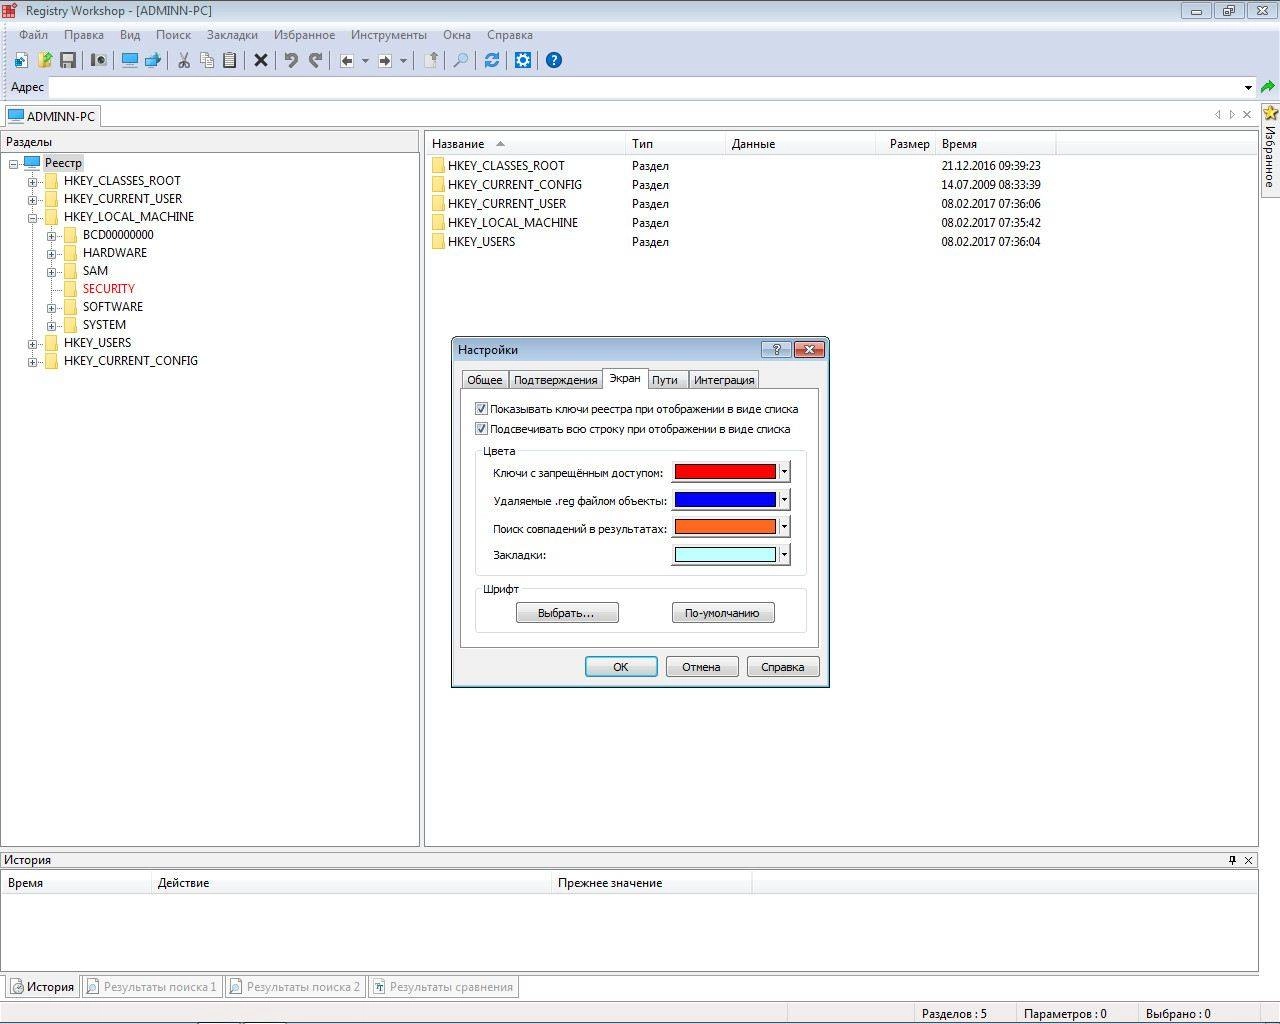Click the blue help question icon
1280x1024 pixels.
pos(554,60)
